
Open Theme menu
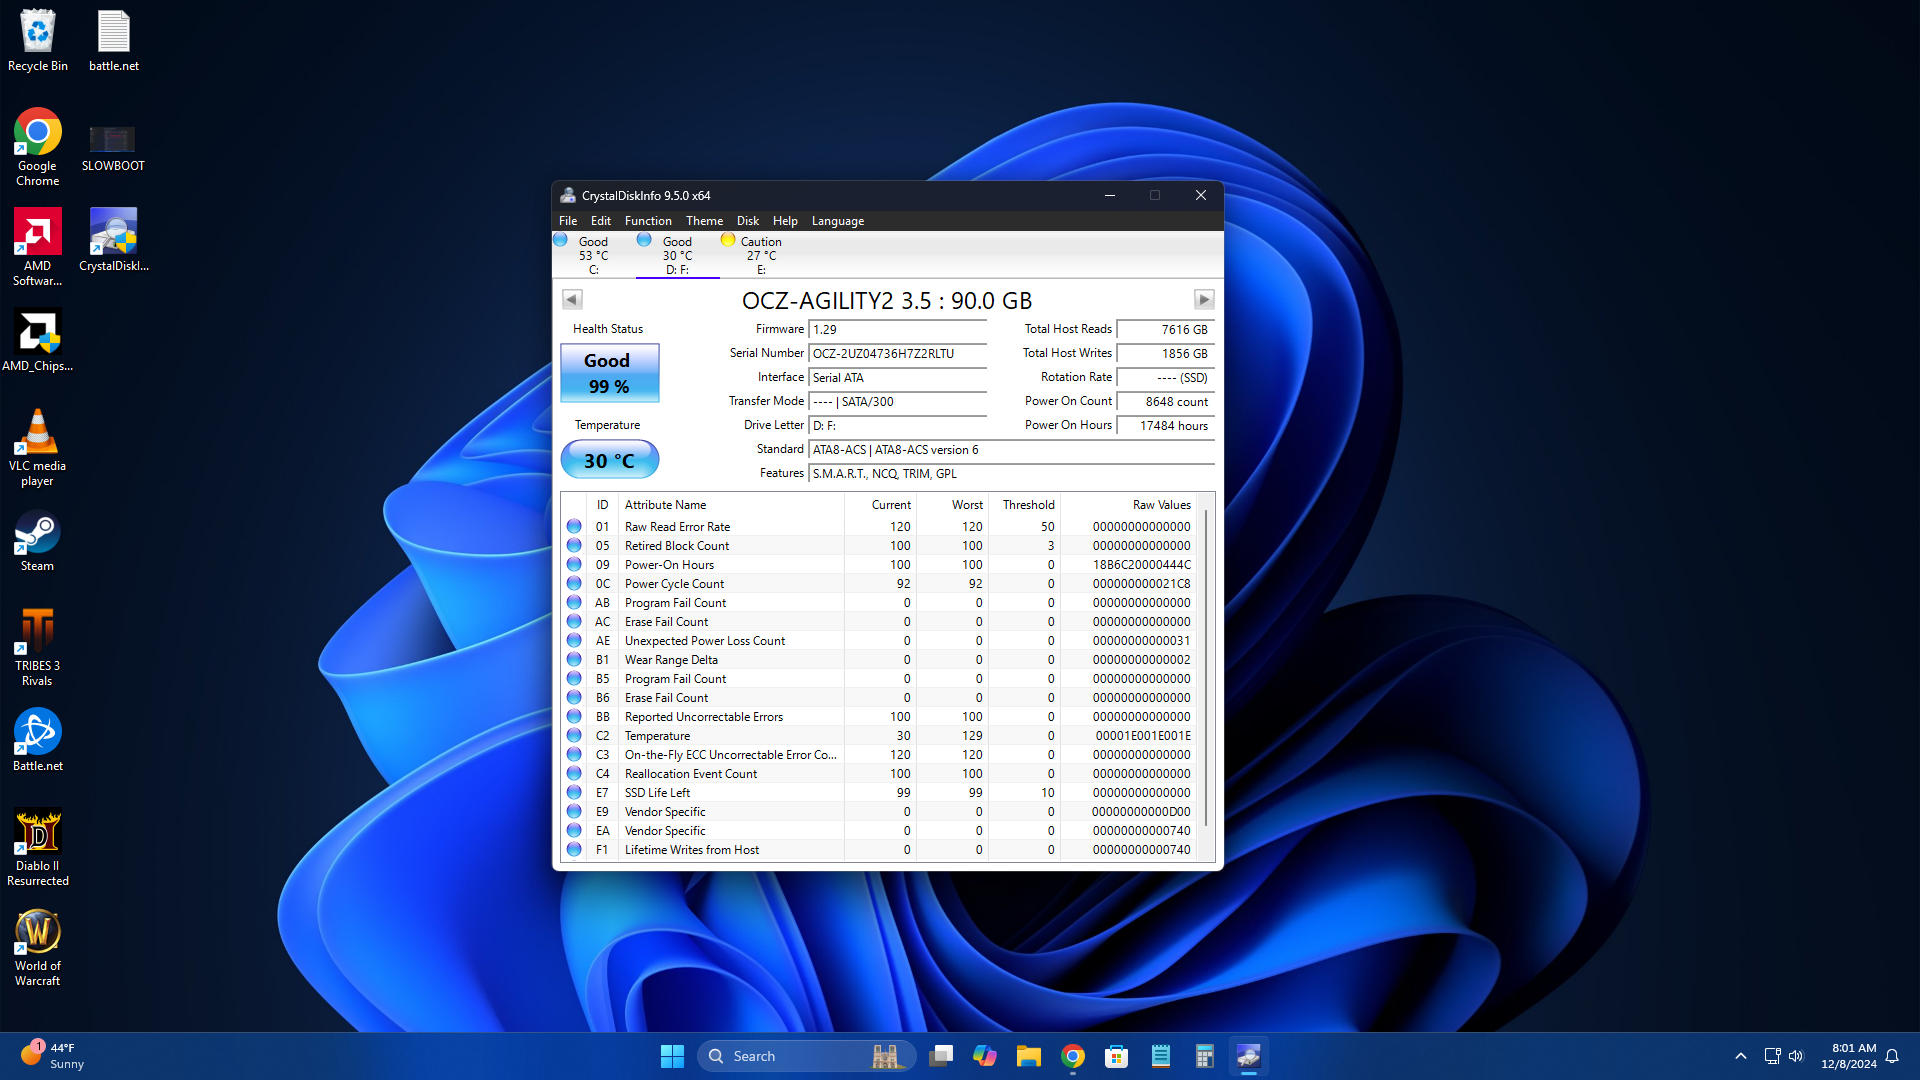tap(704, 221)
